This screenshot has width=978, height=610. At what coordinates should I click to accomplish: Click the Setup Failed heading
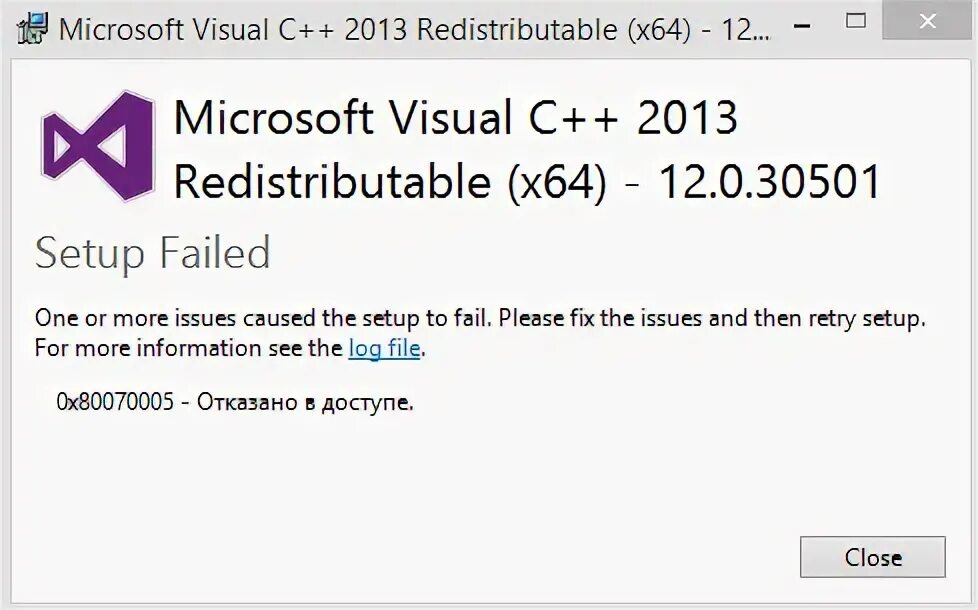[x=153, y=254]
